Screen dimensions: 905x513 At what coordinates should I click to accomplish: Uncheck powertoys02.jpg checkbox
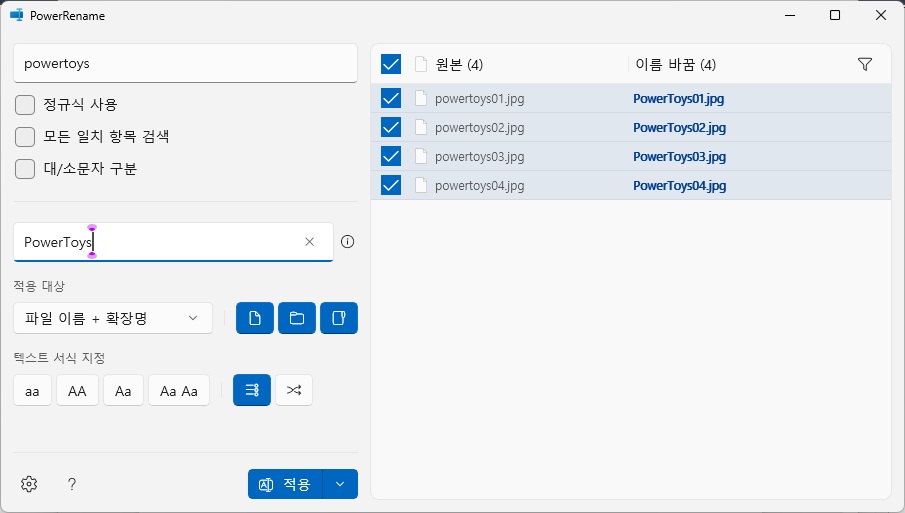(391, 127)
